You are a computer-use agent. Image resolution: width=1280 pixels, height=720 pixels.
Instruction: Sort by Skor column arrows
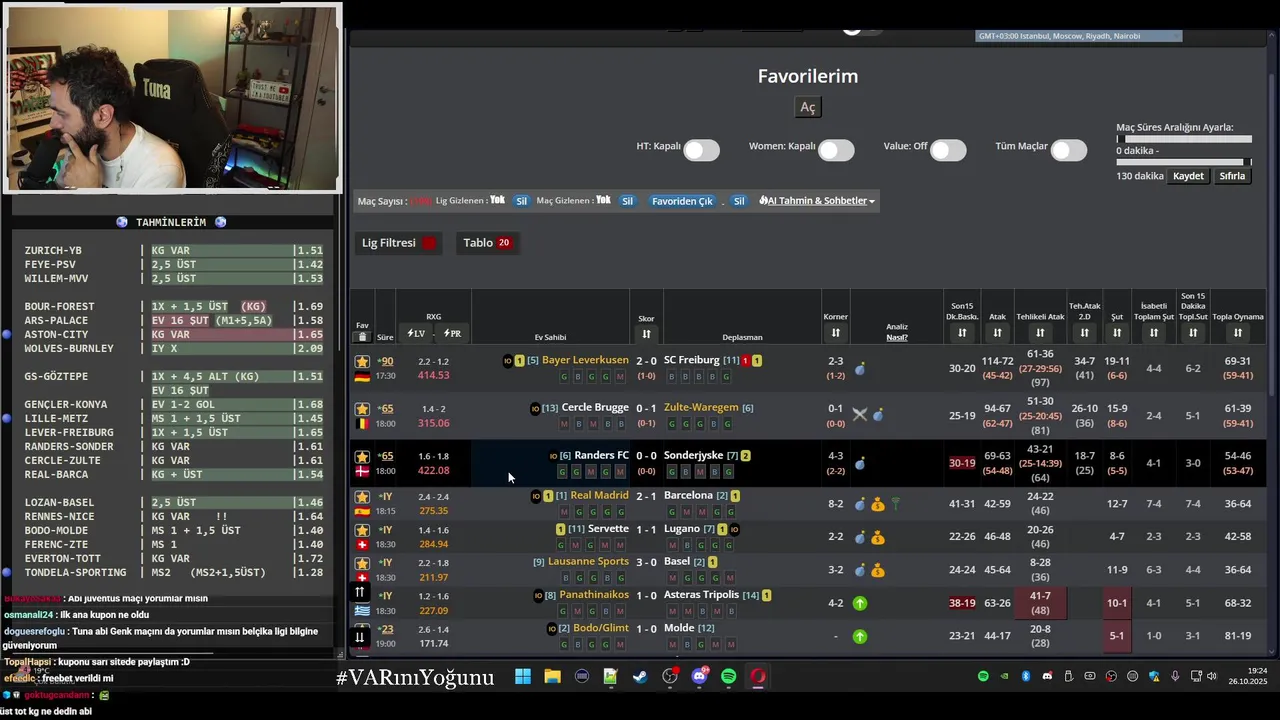(x=646, y=334)
